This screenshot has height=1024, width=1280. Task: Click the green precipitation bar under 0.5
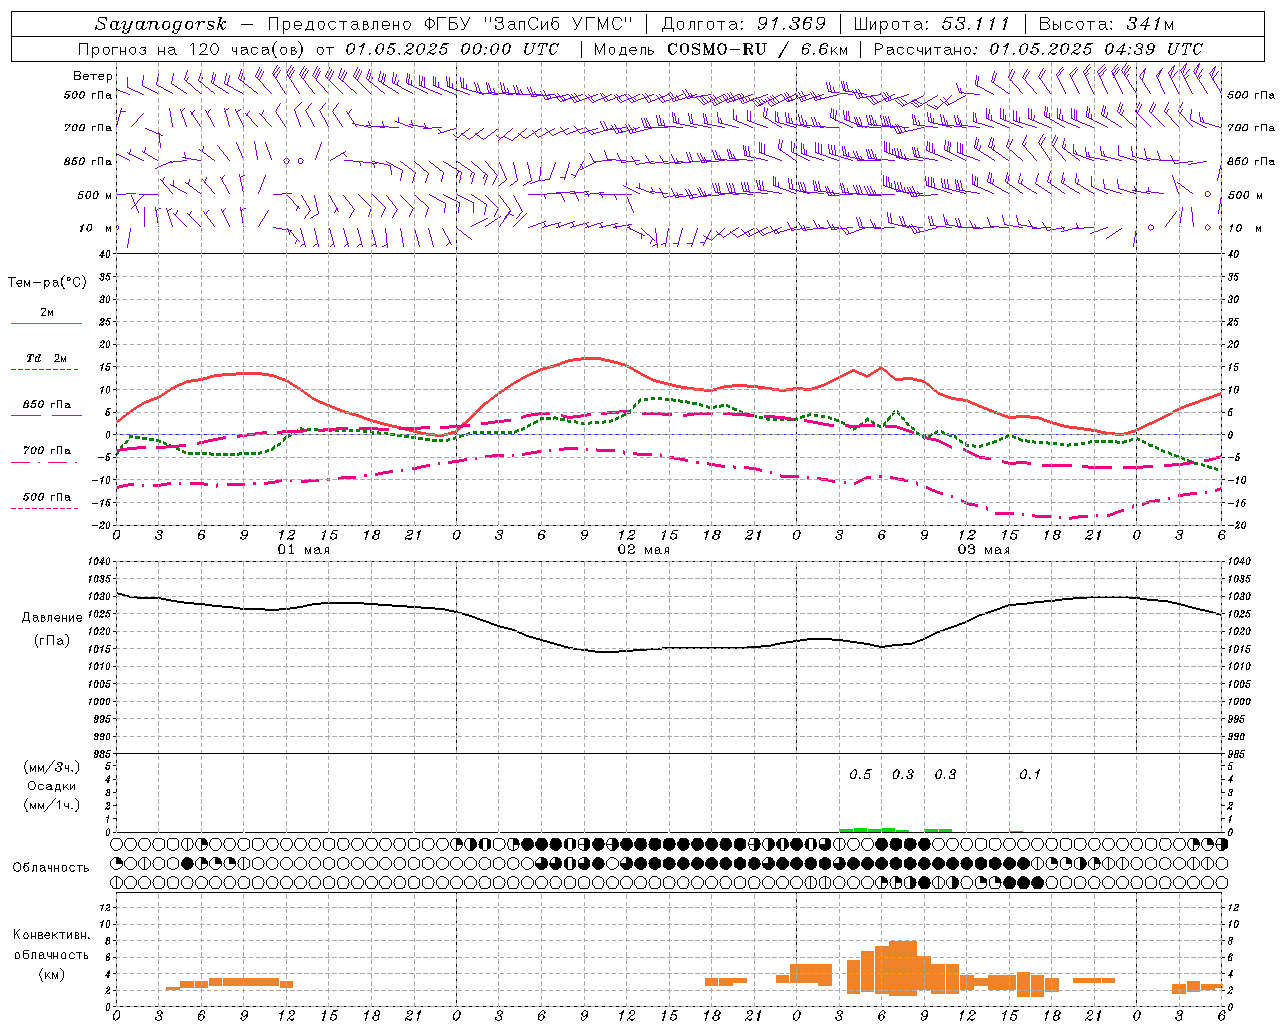pyautogui.click(x=860, y=830)
